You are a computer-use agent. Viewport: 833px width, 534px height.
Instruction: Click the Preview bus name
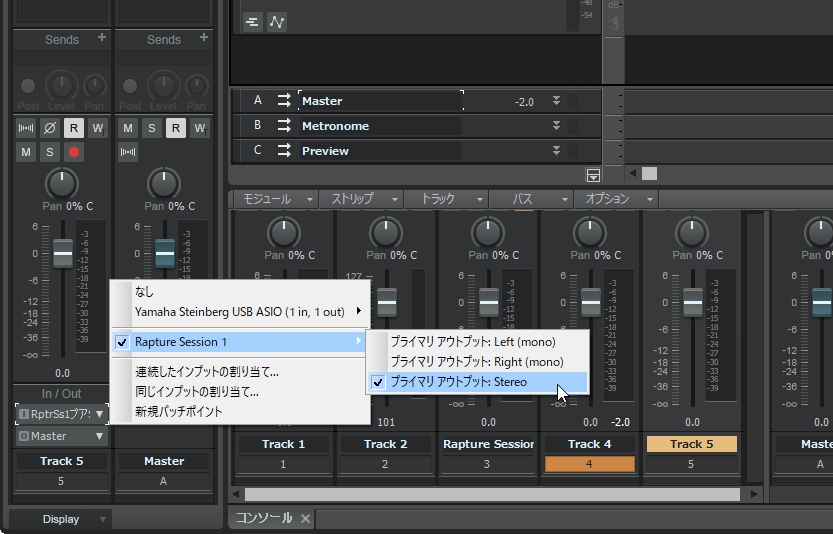tap(325, 151)
